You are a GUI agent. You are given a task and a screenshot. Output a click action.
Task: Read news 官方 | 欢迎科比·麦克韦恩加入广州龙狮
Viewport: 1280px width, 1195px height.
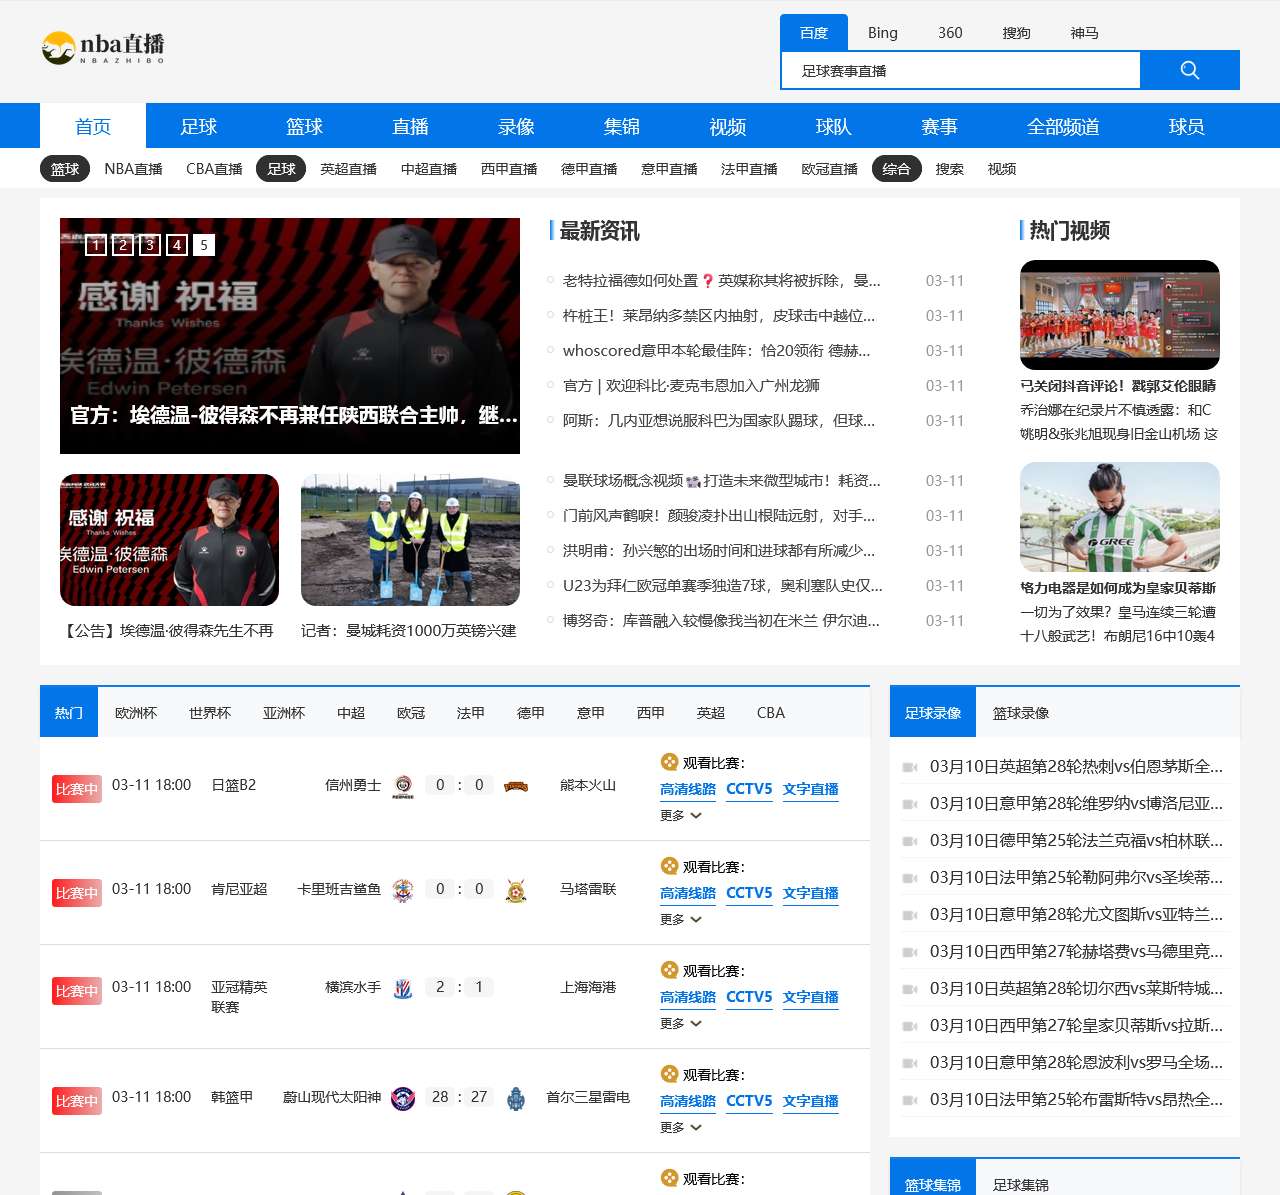tap(691, 386)
